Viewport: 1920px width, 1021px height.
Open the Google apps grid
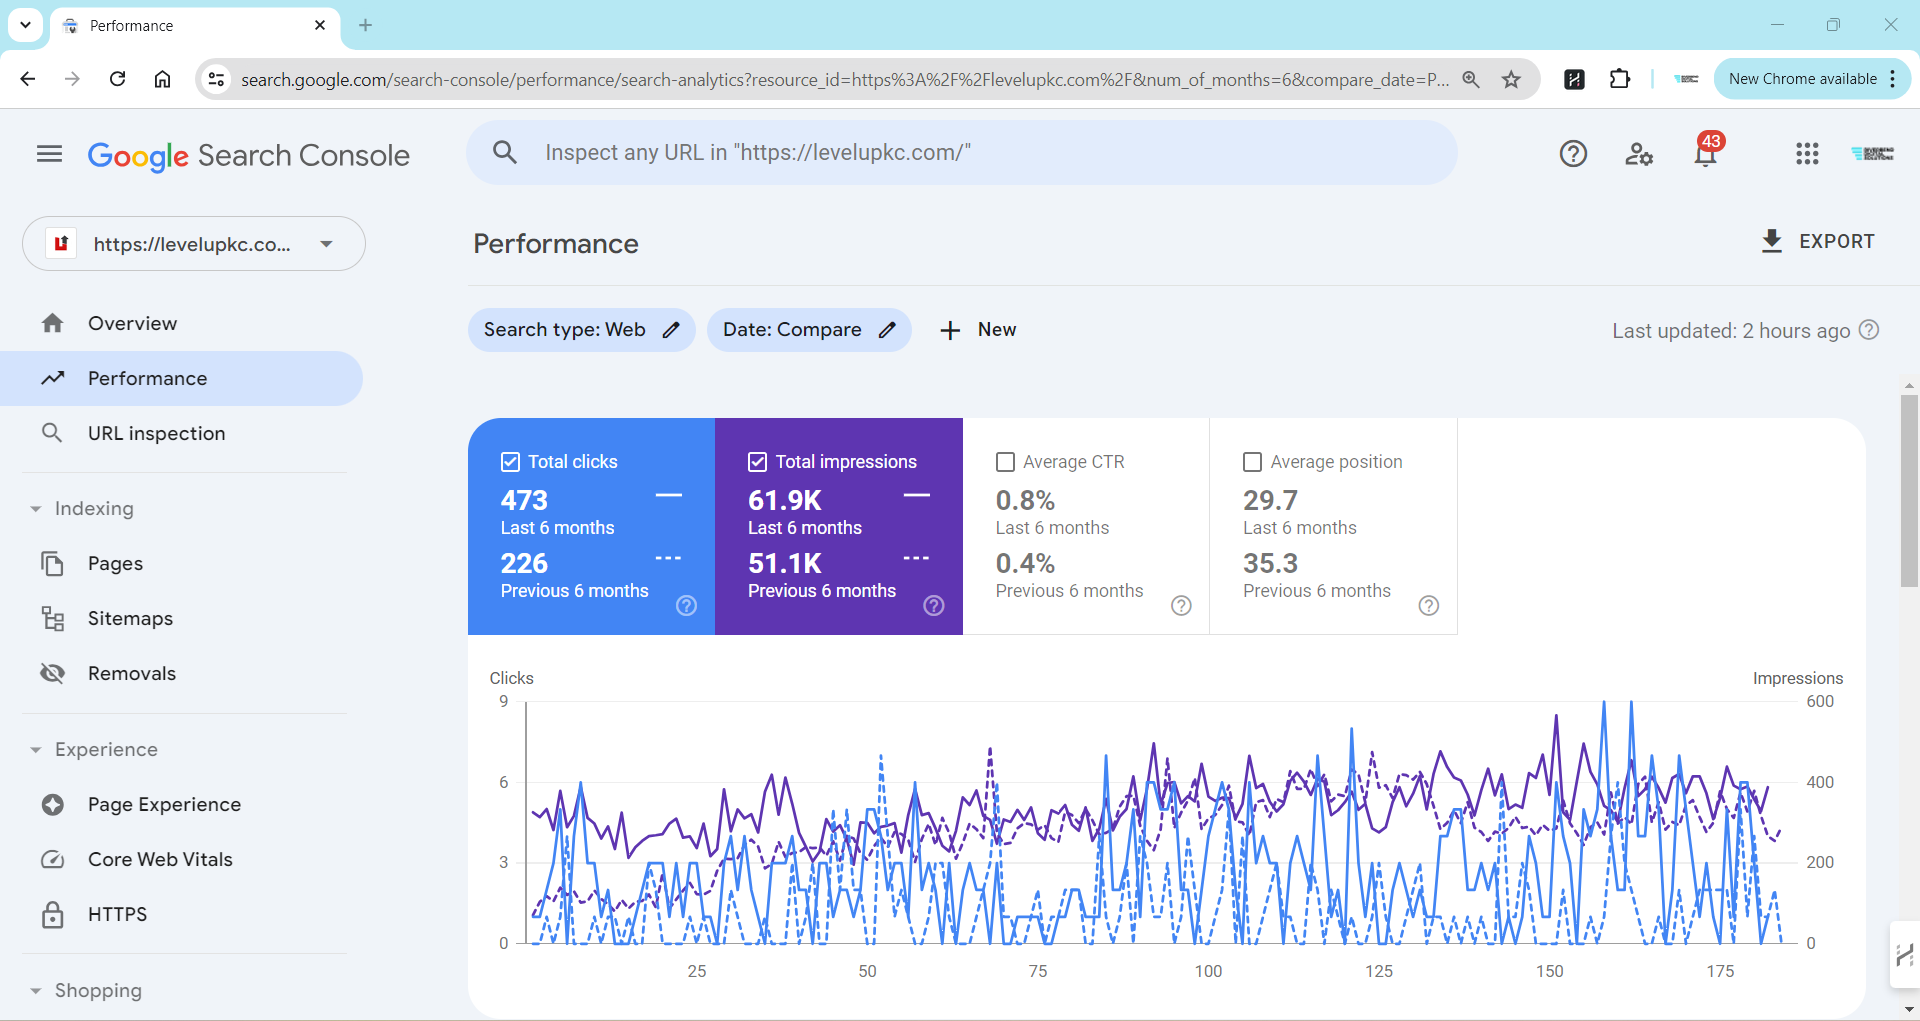(1806, 154)
